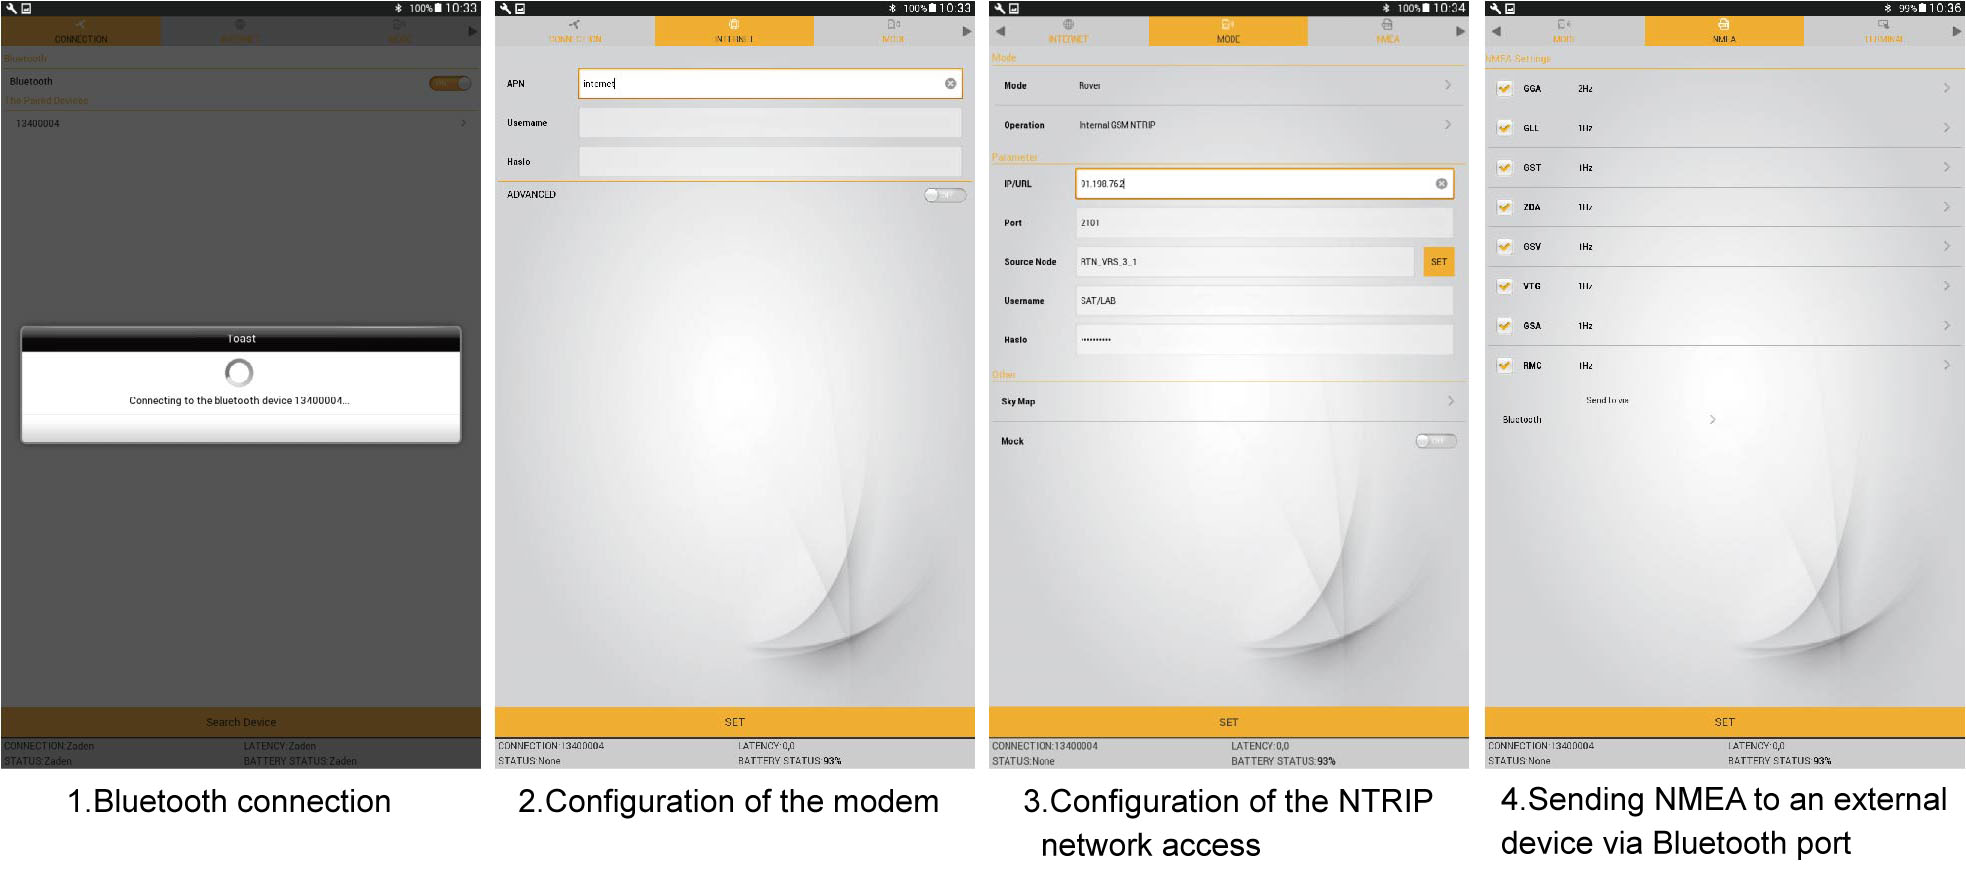Click the NMEA printer icon on the NMEA screen

click(1724, 24)
